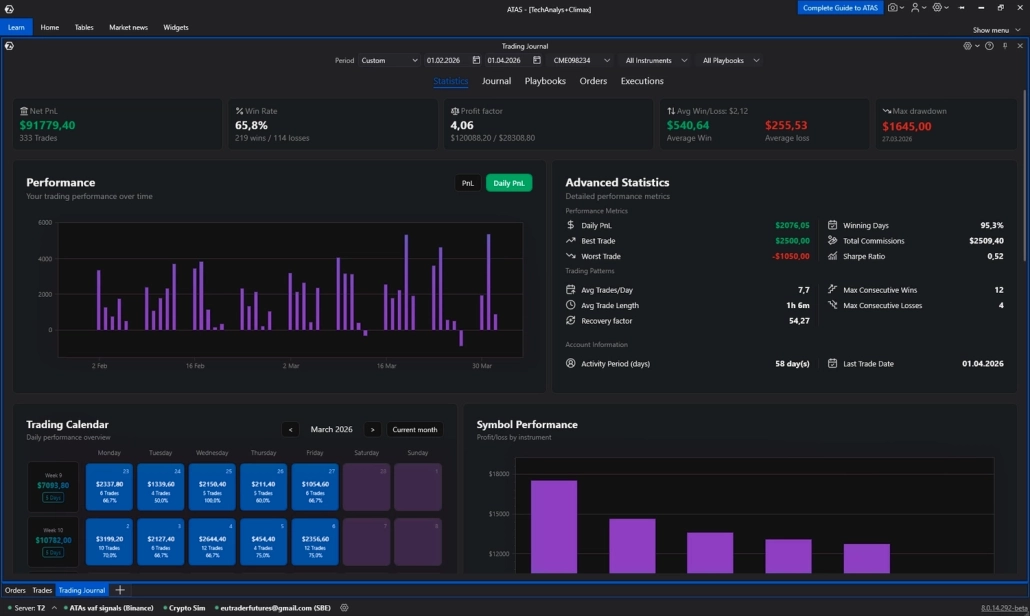The height and width of the screenshot is (616, 1030).
Task: Open the screenshot camera icon in title bar
Action: tap(893, 8)
